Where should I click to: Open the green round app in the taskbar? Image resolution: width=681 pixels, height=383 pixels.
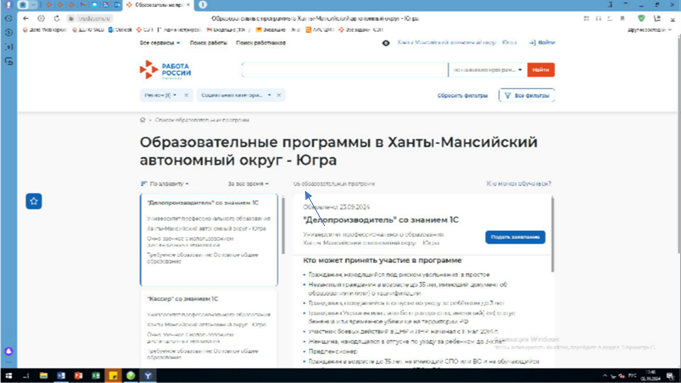[131, 376]
